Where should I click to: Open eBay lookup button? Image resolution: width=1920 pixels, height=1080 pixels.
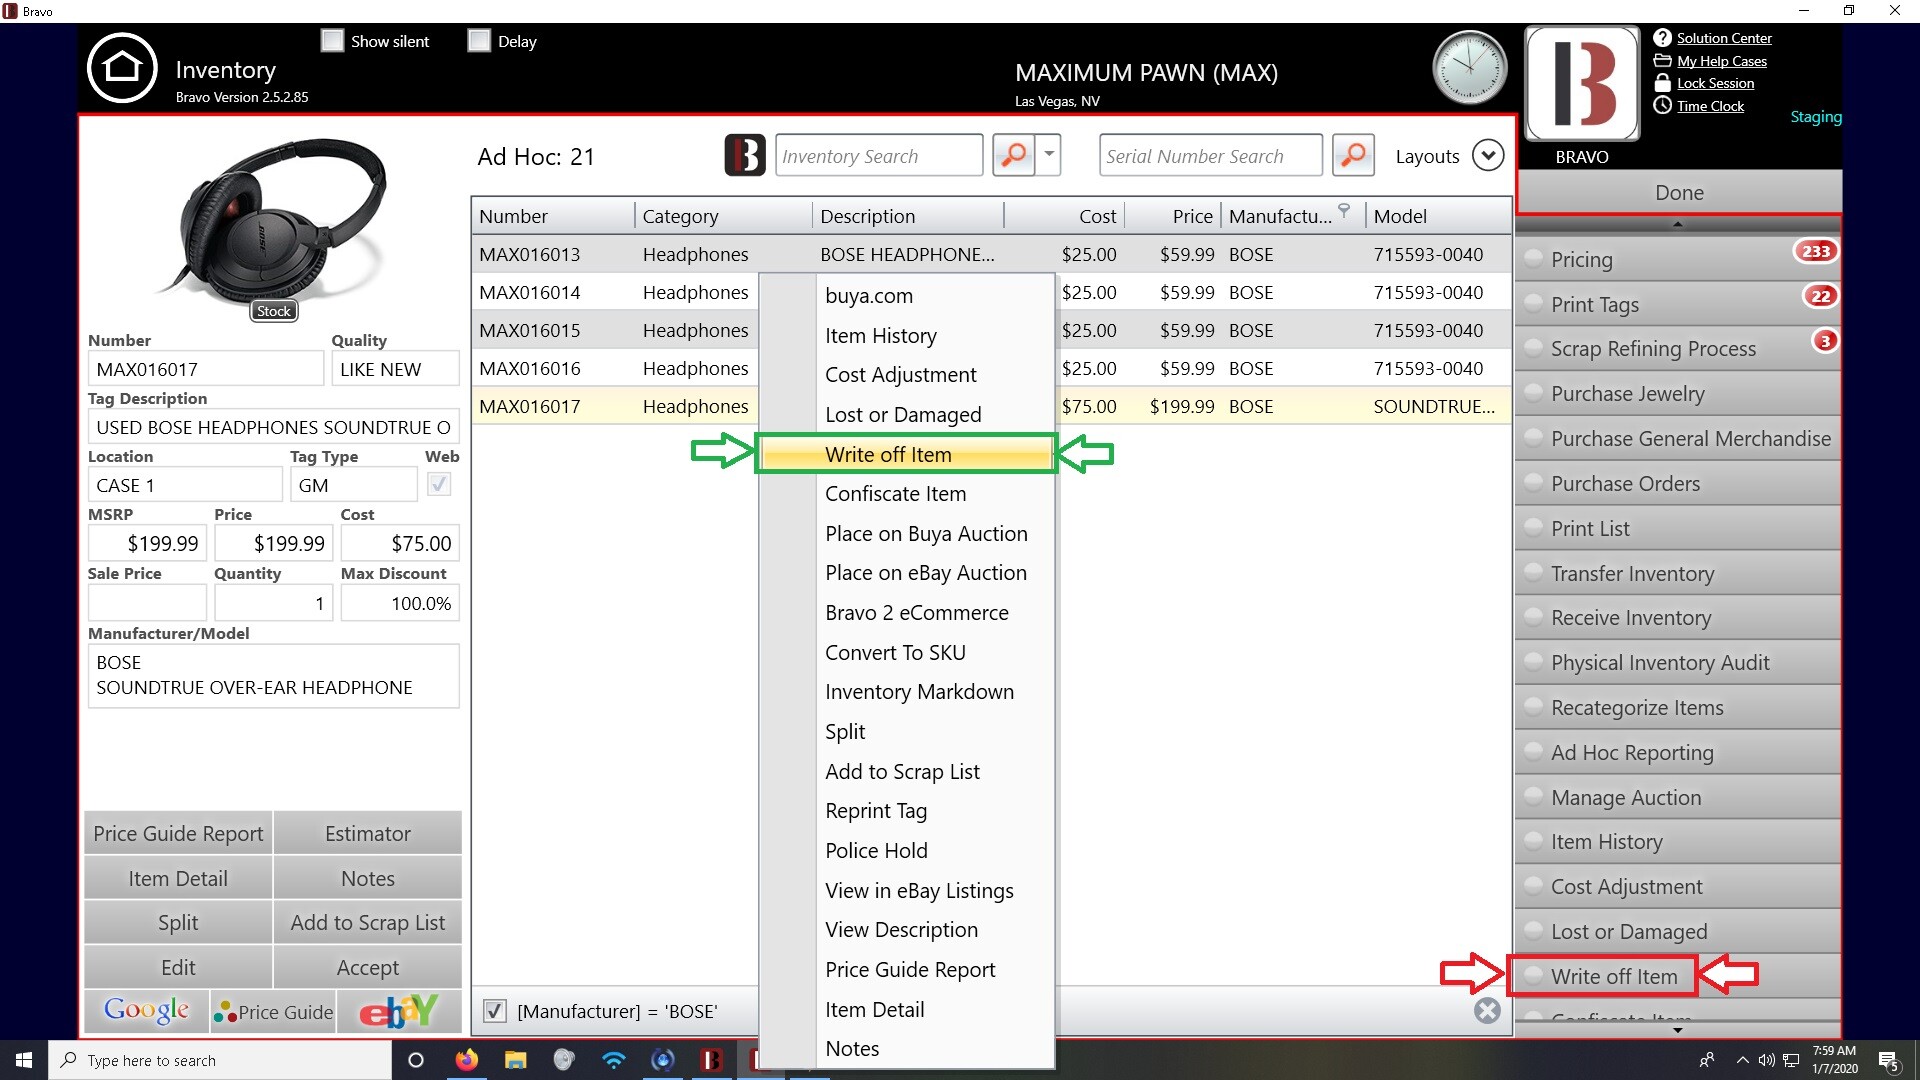[399, 1011]
